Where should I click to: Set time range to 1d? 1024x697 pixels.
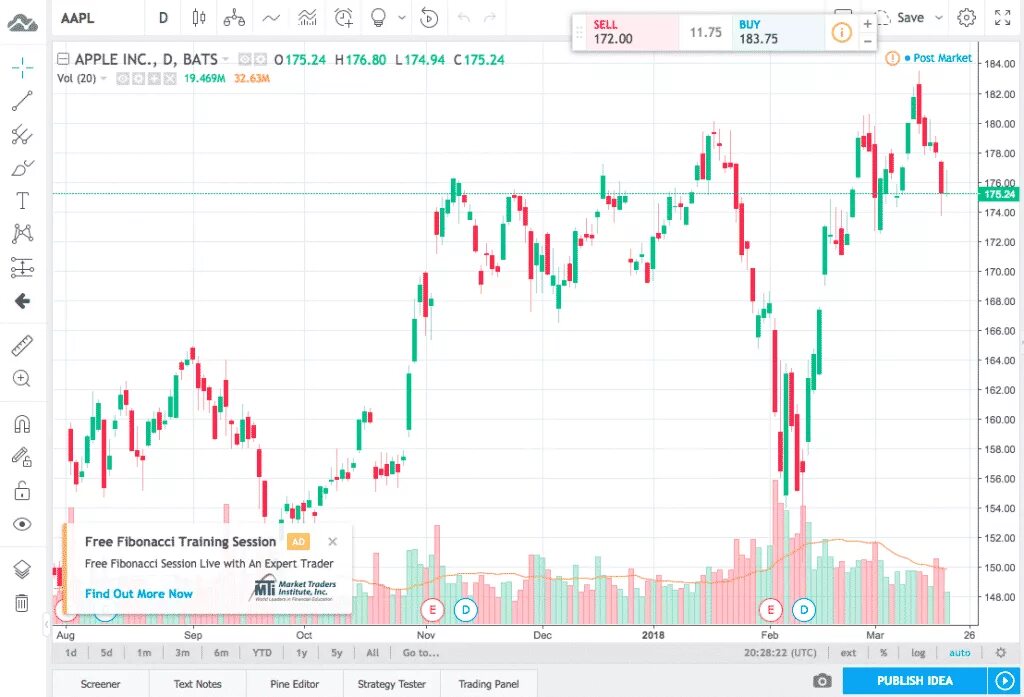(71, 653)
